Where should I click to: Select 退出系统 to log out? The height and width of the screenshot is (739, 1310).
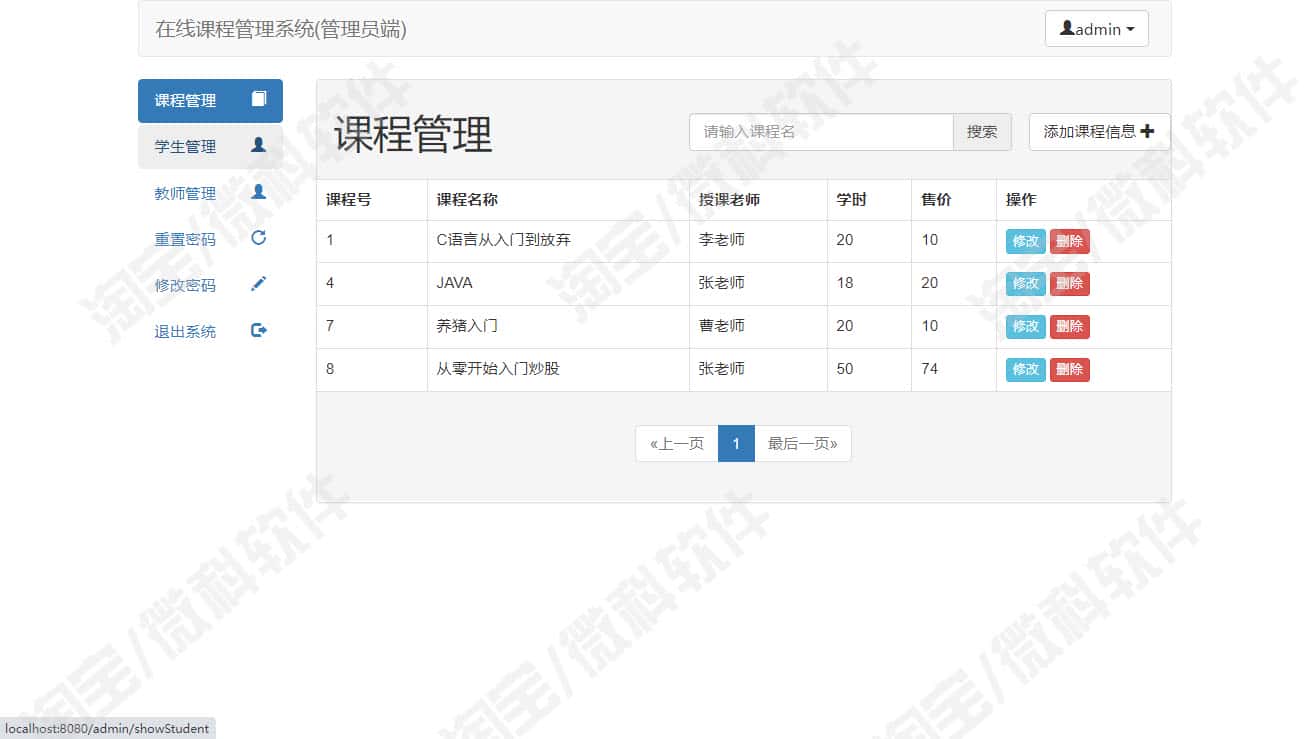coord(210,331)
